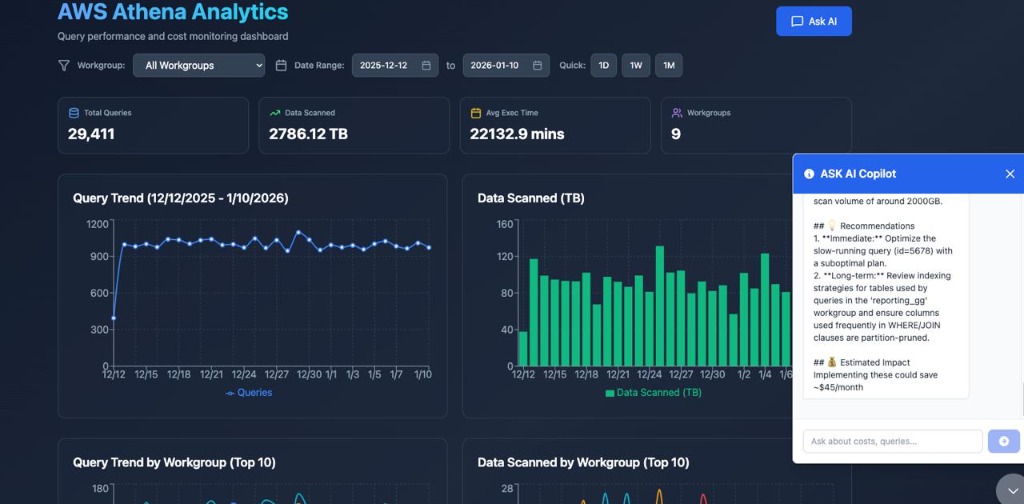Click Data Scanned by Workgroup (Top 10) title
This screenshot has height=504, width=1024.
(x=583, y=462)
